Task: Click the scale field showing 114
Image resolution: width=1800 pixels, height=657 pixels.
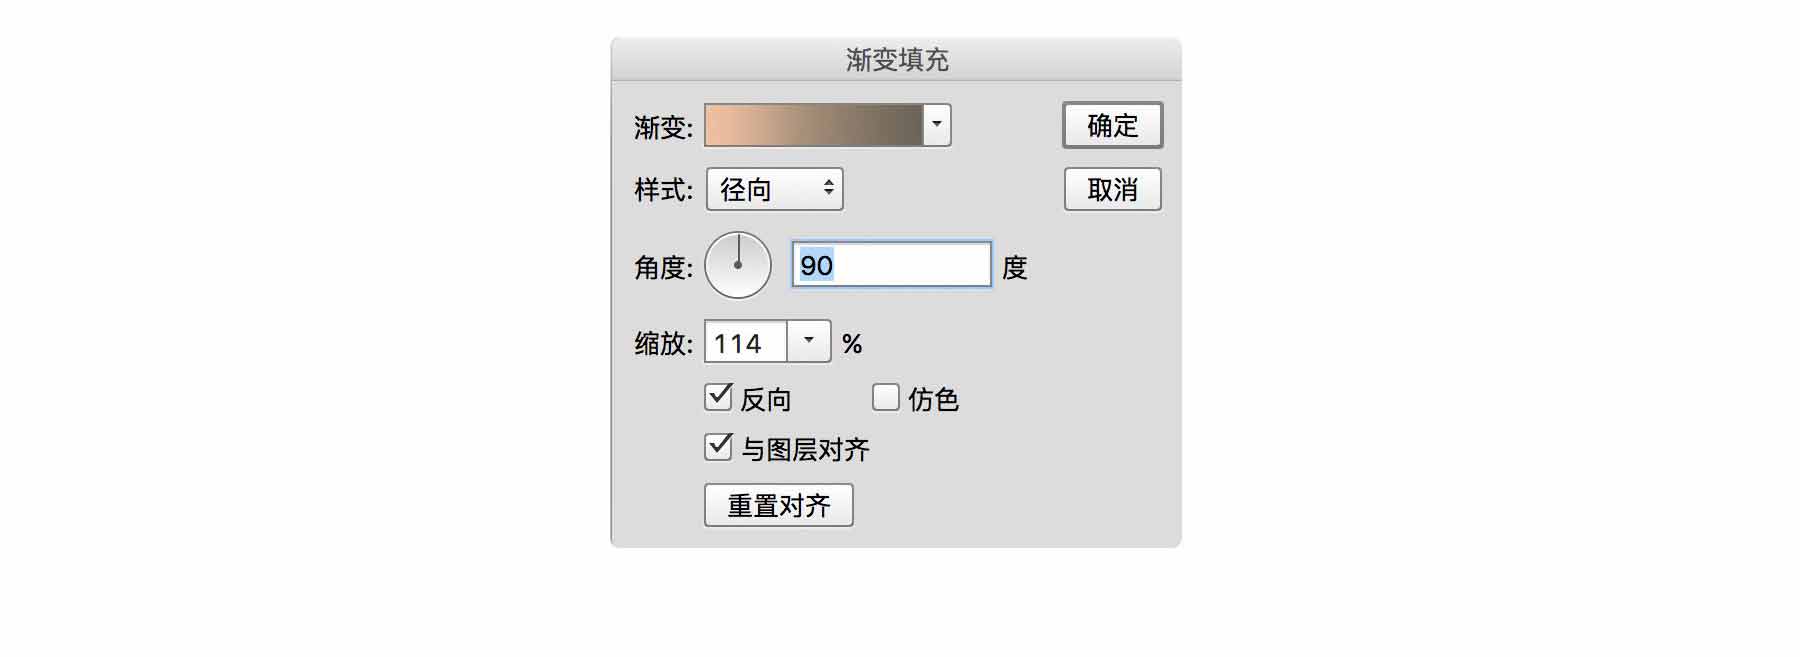Action: pyautogui.click(x=746, y=343)
